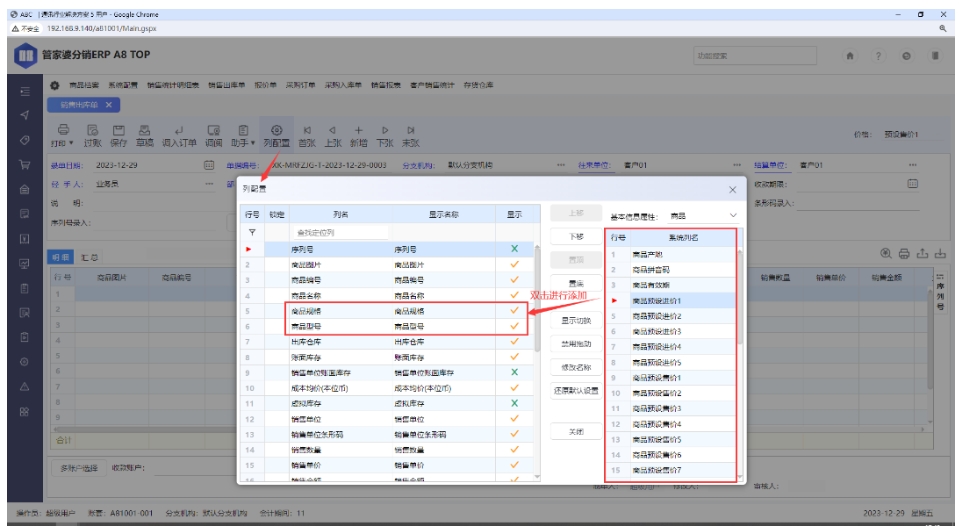Click the settings gear left of 商品档案
The image size is (959, 530).
click(54, 86)
